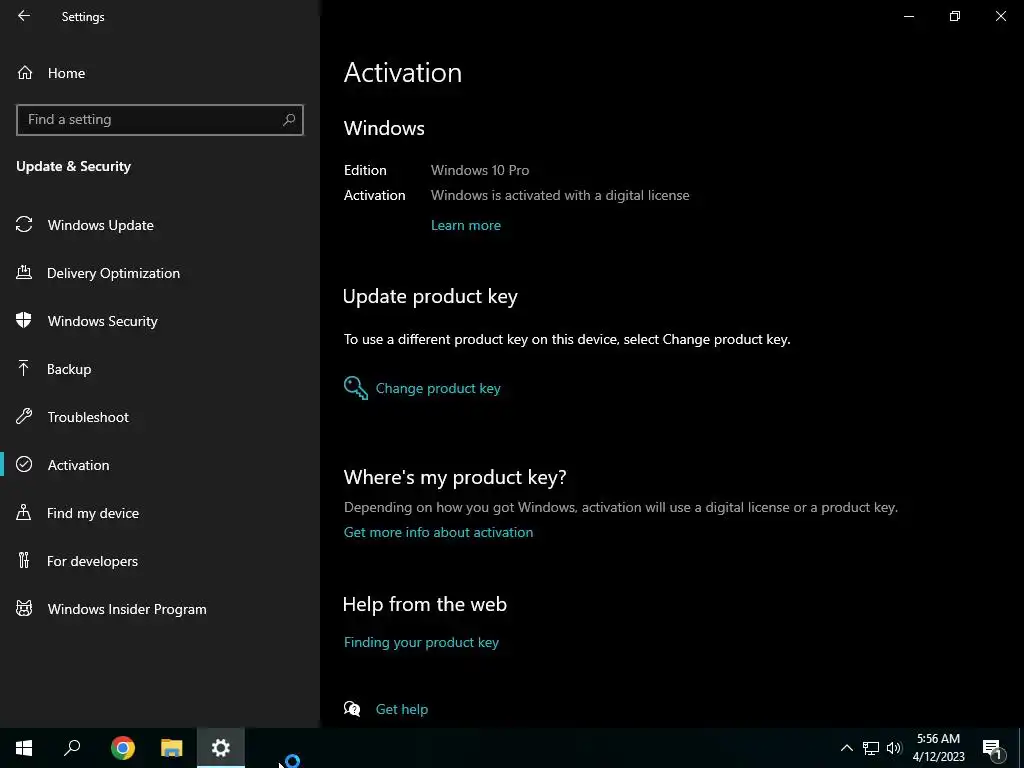
Task: Open Windows Security section
Action: (x=160, y=321)
